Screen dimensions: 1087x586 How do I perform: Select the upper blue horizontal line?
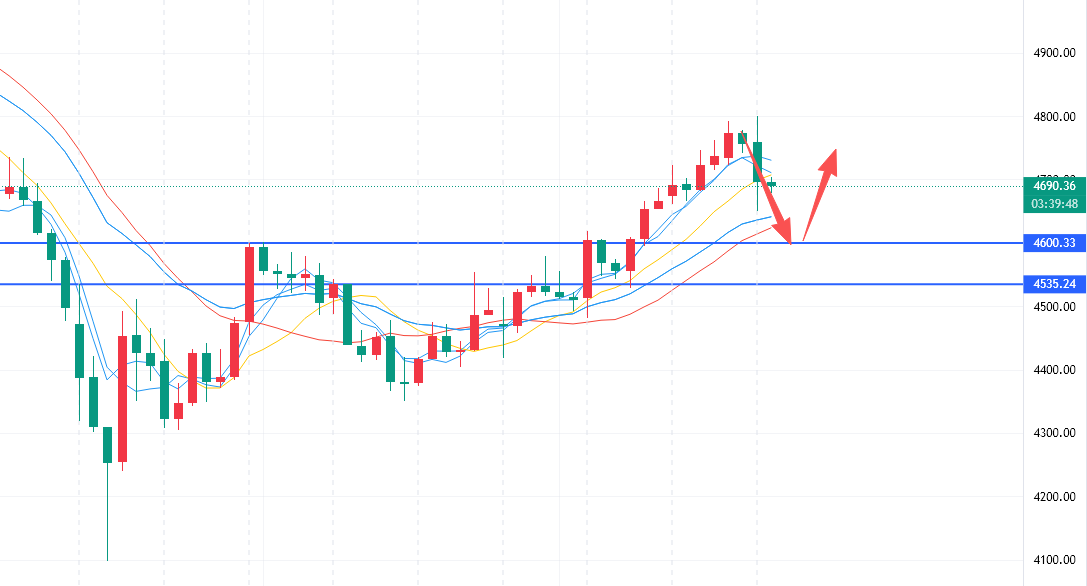point(400,243)
